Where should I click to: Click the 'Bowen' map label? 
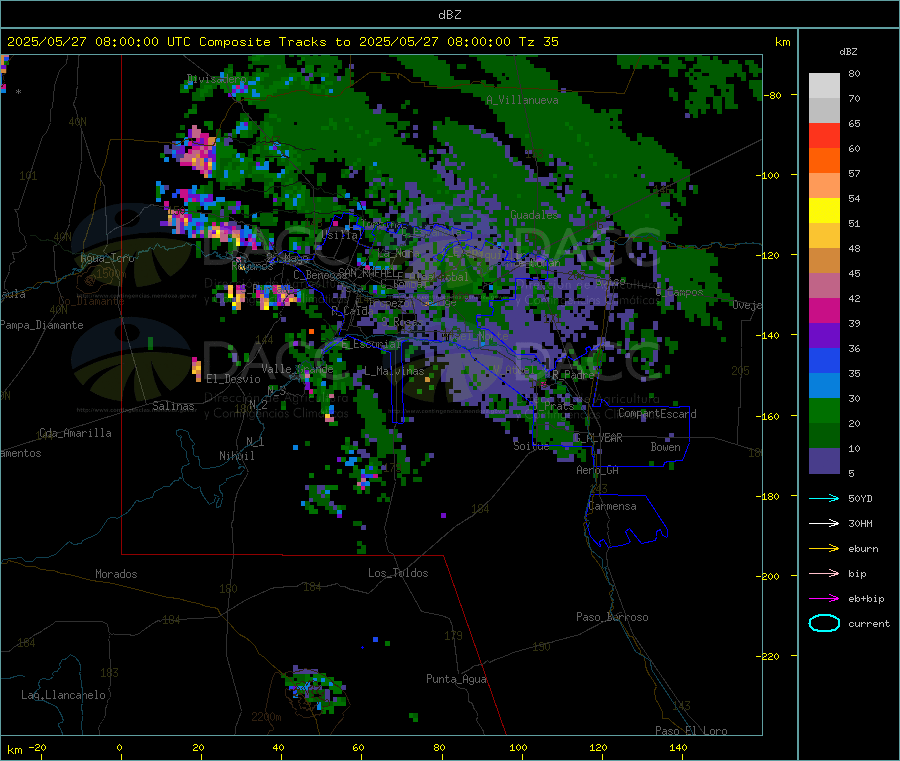[665, 447]
